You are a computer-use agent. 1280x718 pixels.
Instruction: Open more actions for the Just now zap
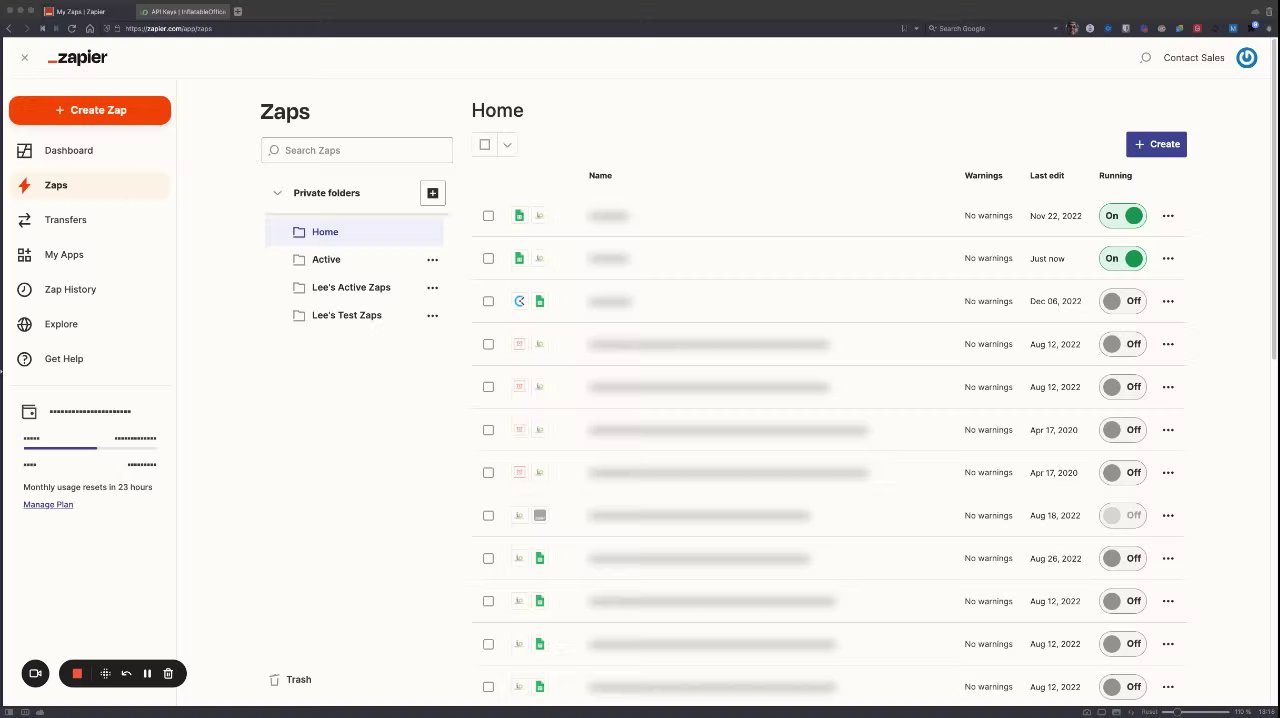click(1168, 259)
